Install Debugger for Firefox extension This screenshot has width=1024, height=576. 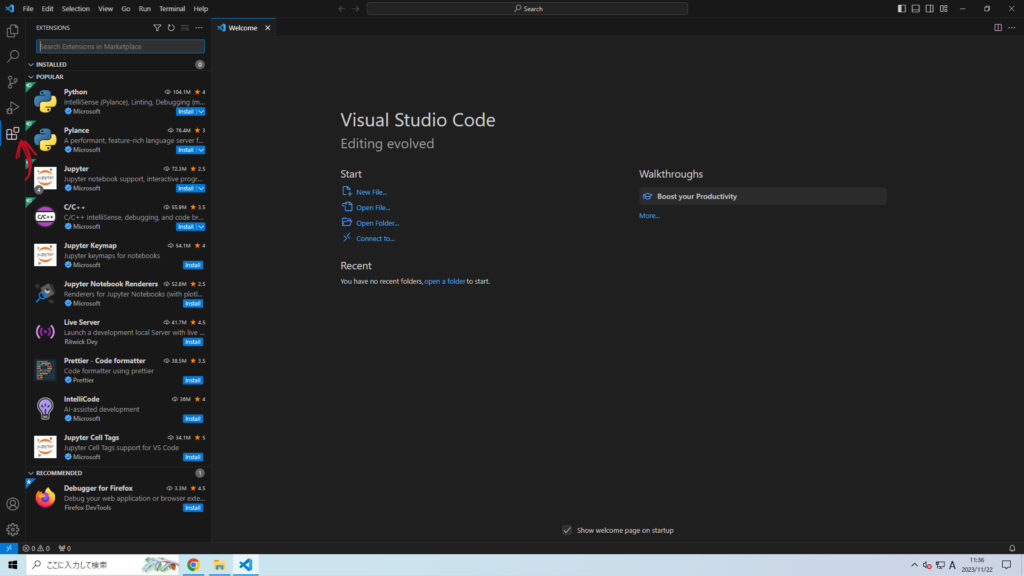193,508
